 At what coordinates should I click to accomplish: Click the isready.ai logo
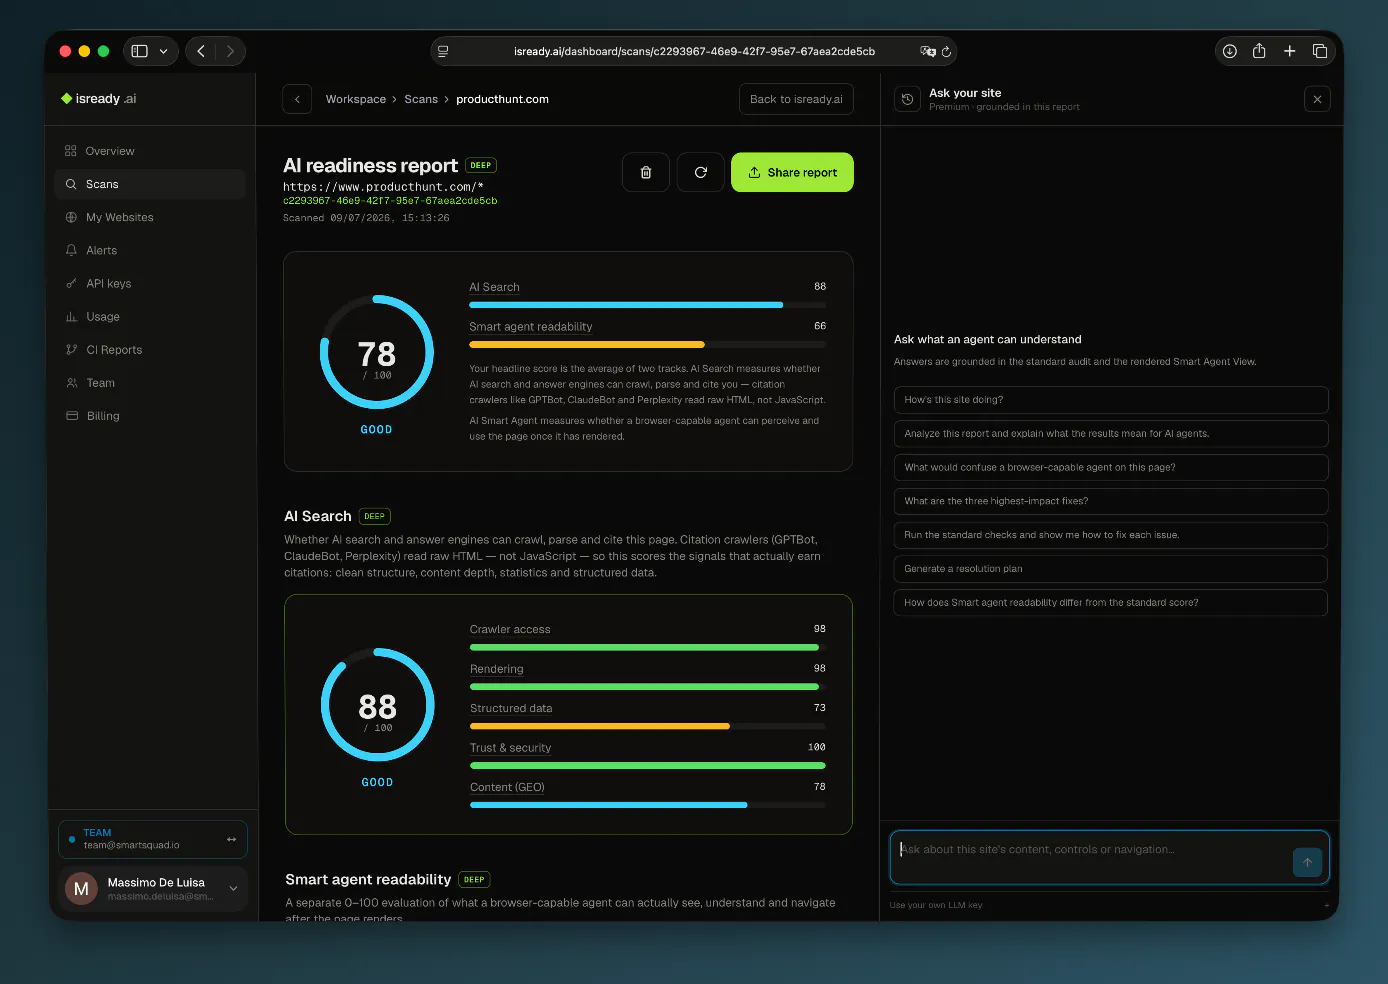pos(98,98)
